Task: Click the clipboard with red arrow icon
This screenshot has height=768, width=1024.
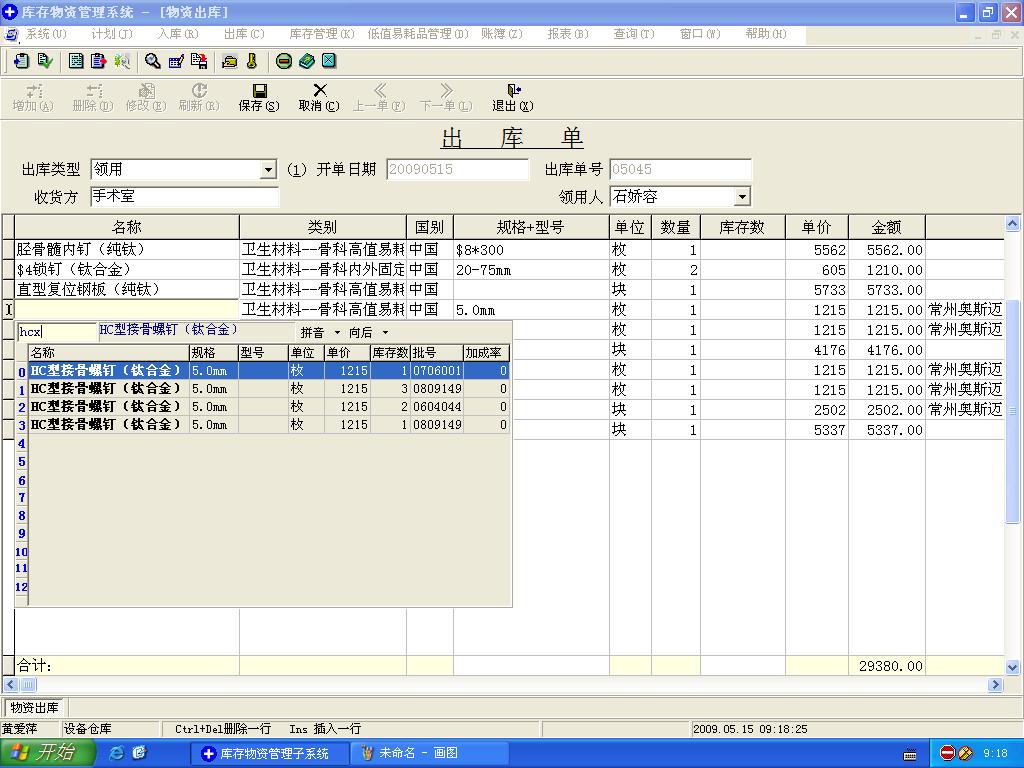Action: [99, 61]
